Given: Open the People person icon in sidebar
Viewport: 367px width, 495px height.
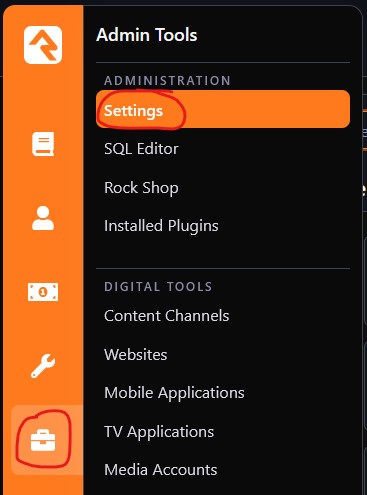Looking at the screenshot, I should (43, 218).
